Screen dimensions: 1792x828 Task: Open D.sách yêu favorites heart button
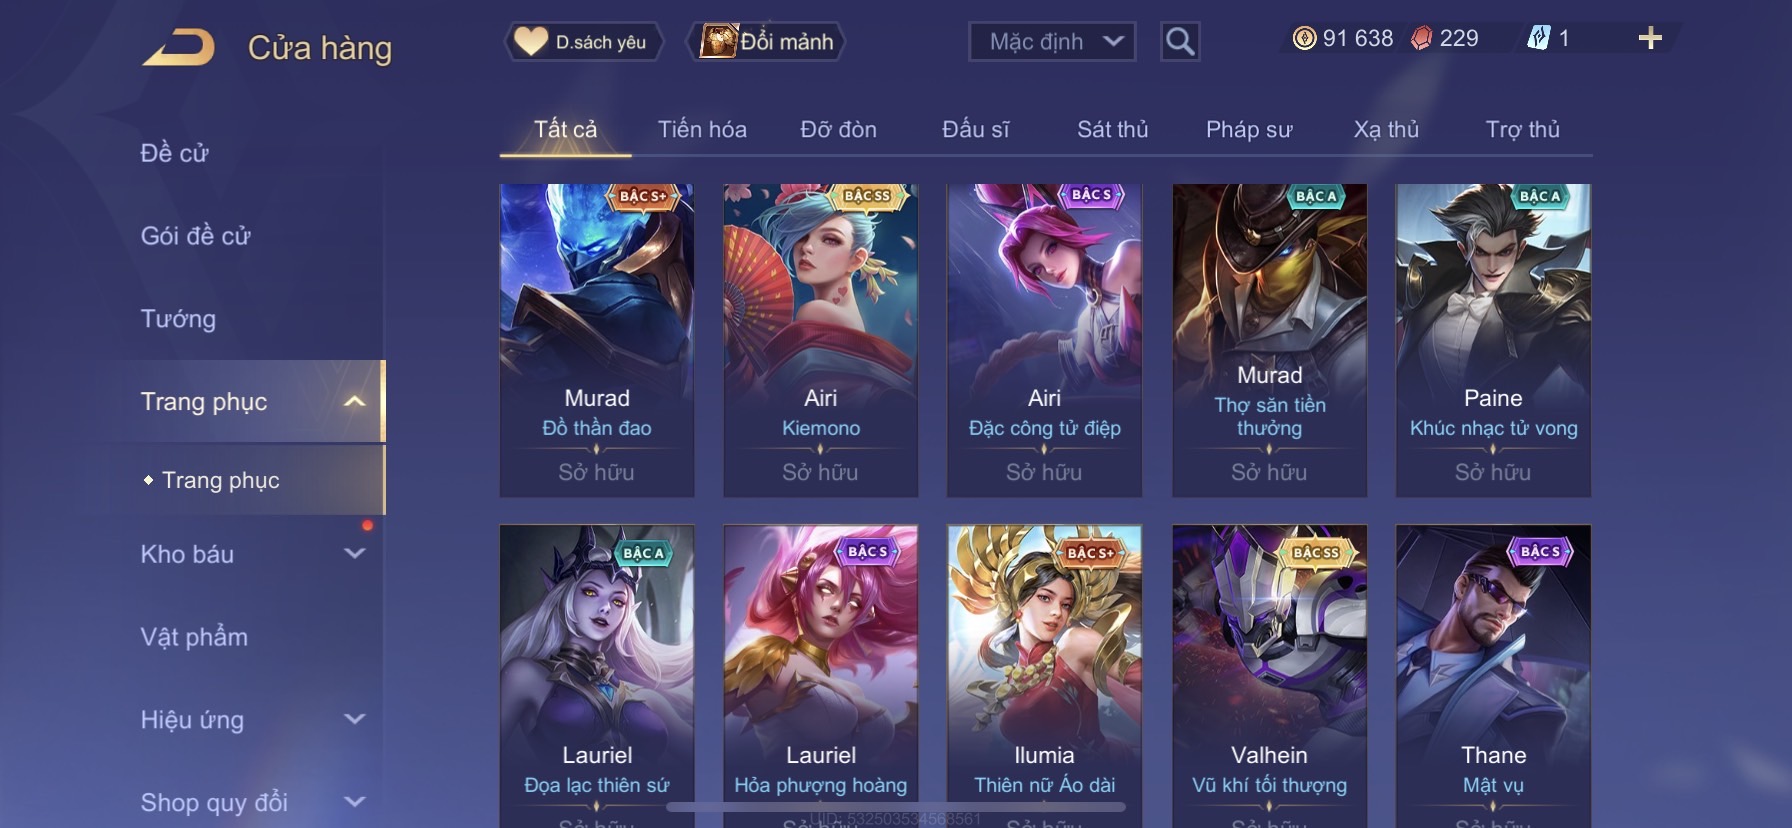click(583, 42)
